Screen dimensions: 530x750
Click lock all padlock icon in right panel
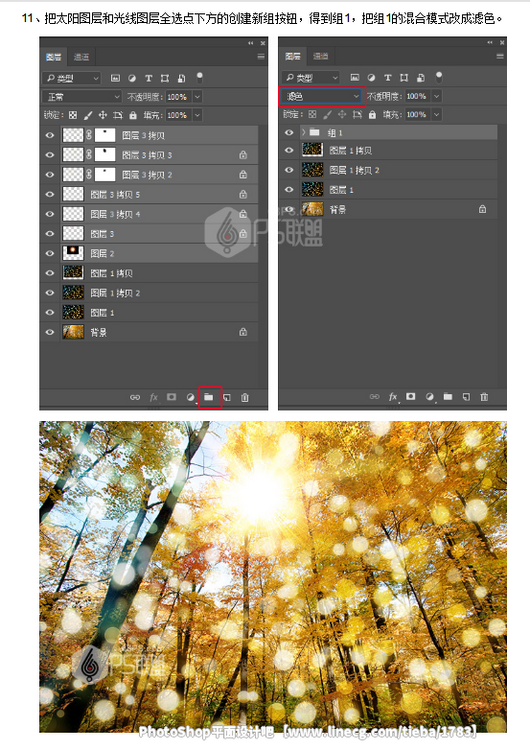(372, 114)
